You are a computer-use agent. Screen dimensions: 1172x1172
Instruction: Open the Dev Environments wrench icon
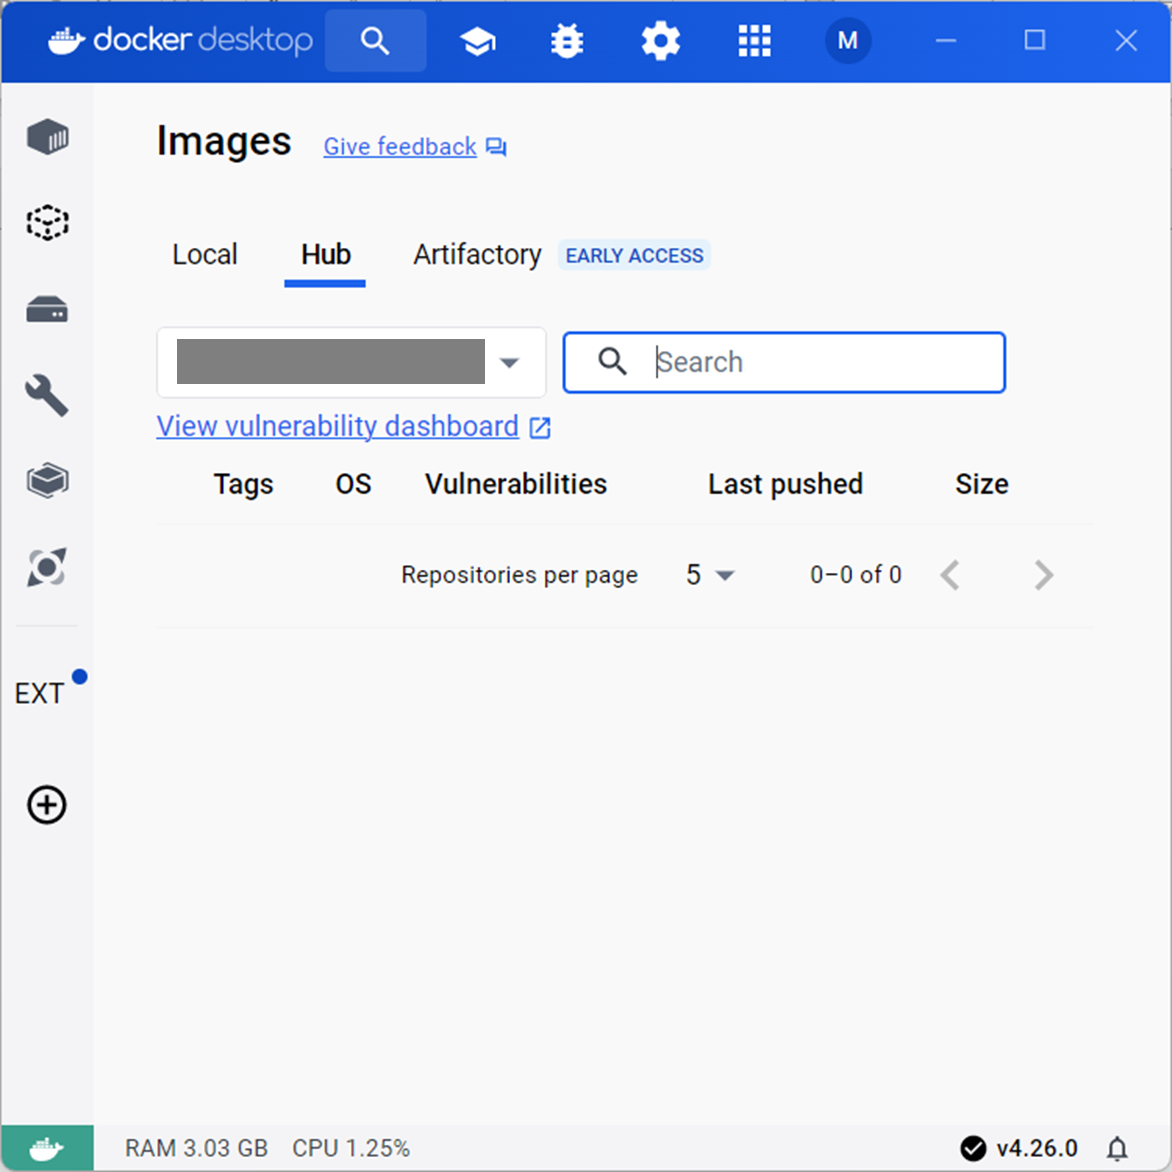pos(47,395)
